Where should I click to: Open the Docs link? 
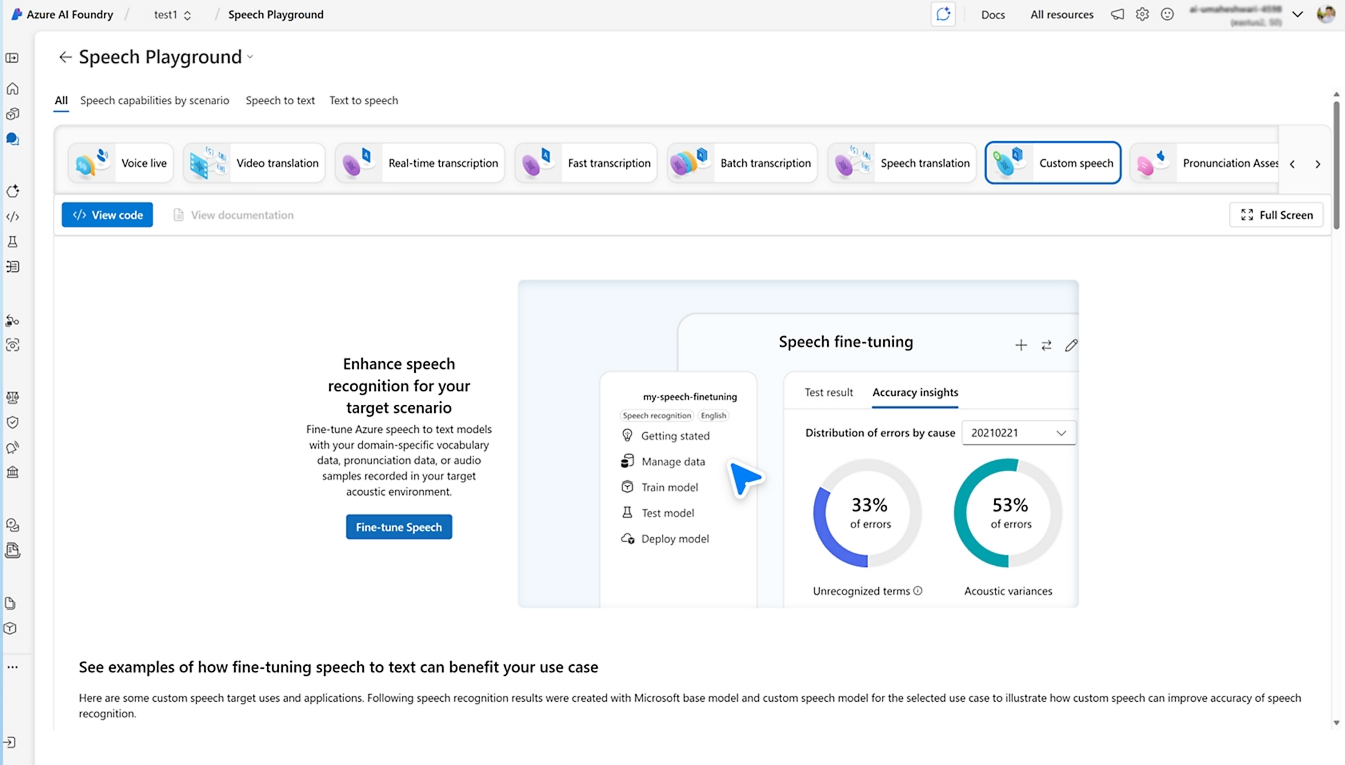[x=993, y=15]
